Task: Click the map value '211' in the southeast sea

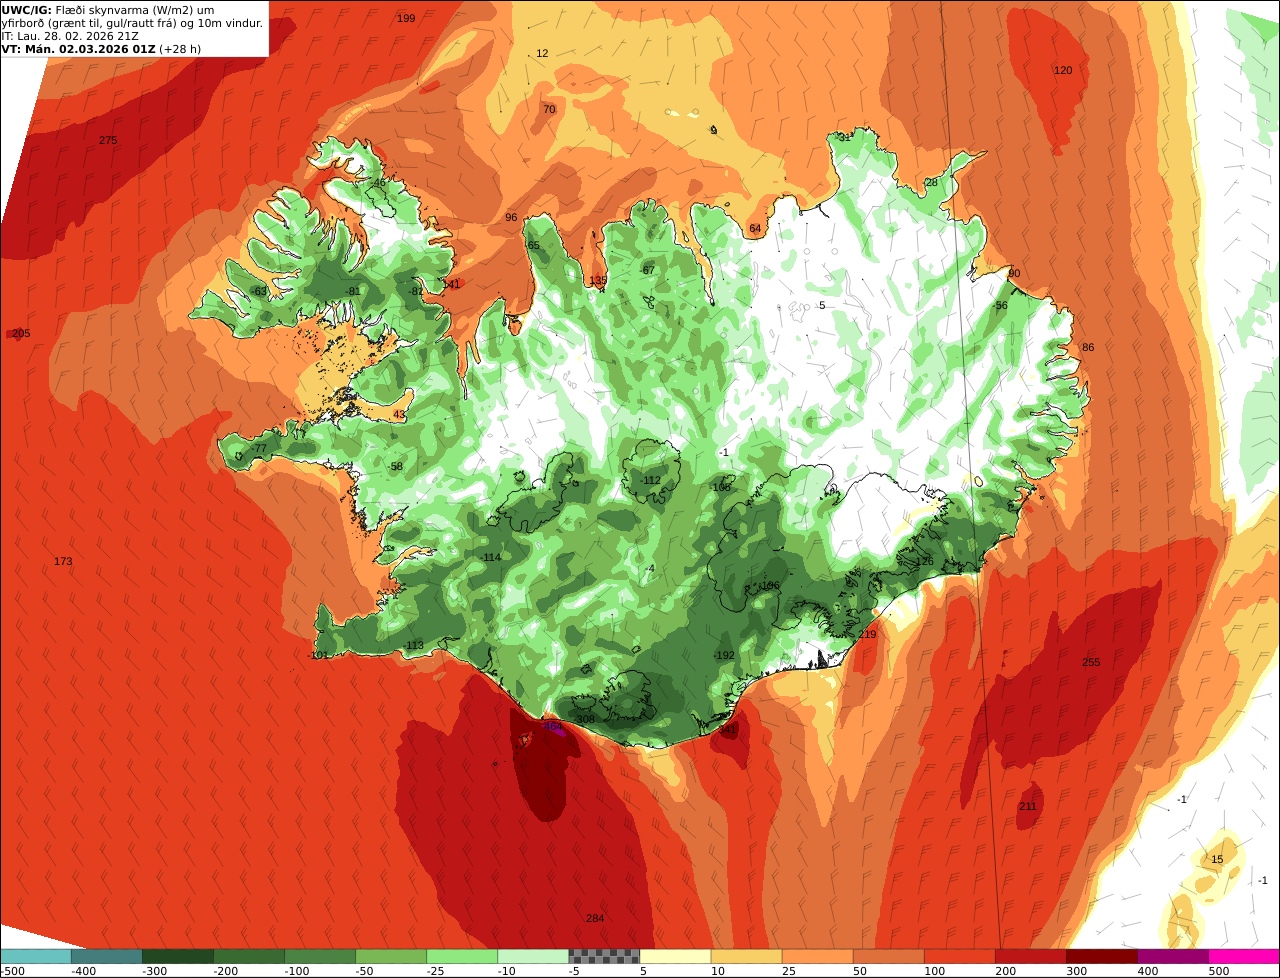Action: tap(1028, 806)
